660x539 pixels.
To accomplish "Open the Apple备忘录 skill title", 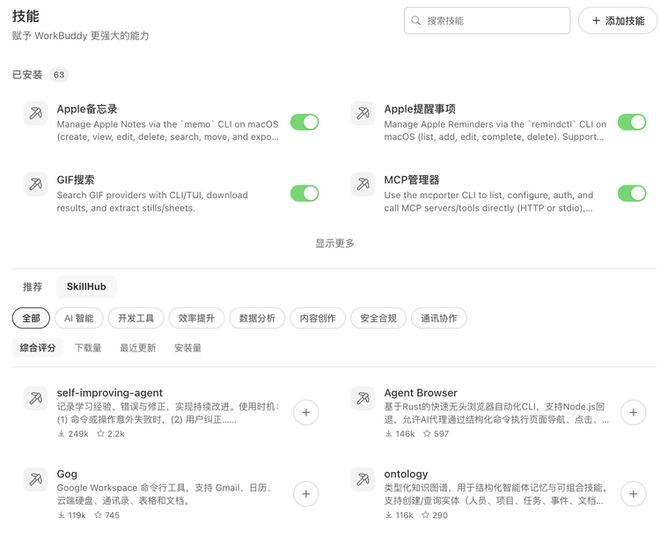I will coord(87,109).
